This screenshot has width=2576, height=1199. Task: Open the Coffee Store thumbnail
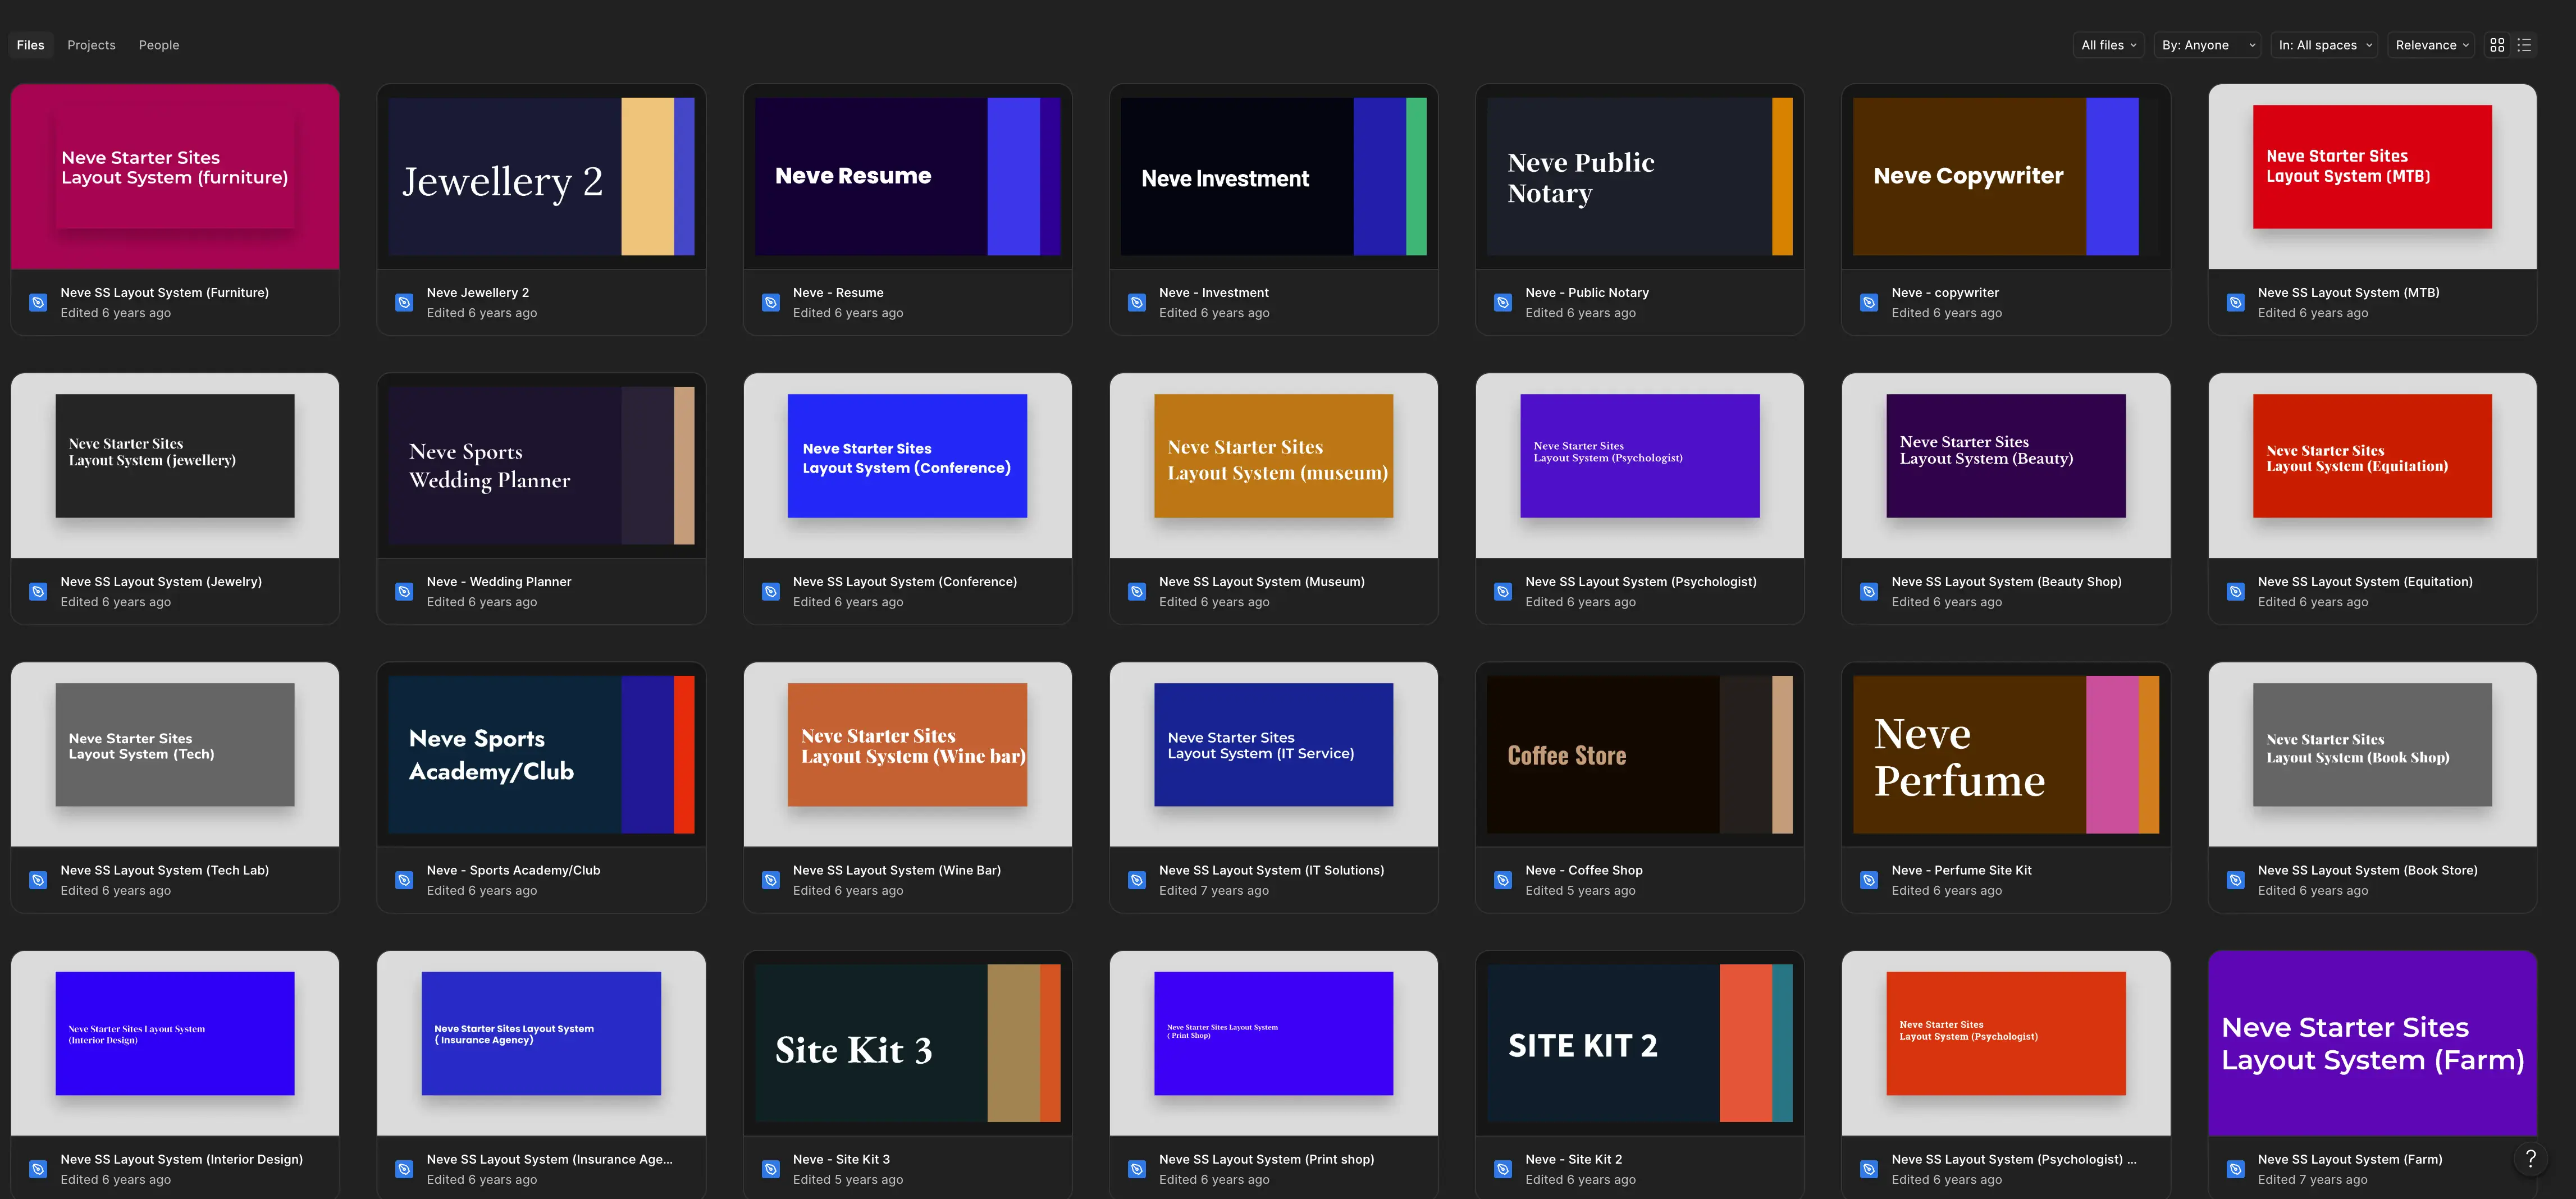tap(1639, 754)
